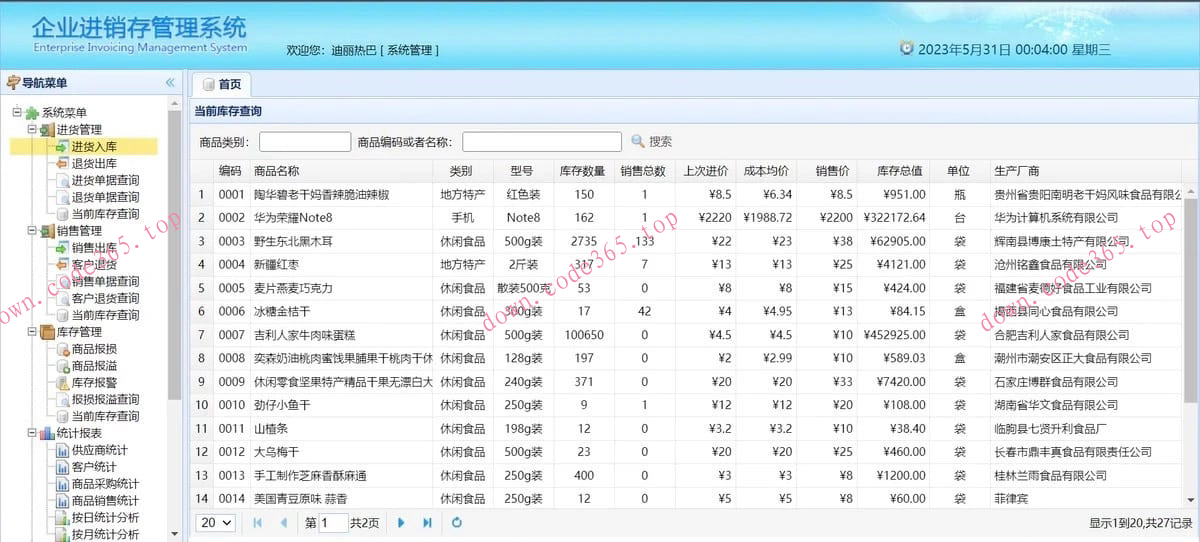Collapse the 导航菜单 sidebar with double-chevron

(170, 83)
